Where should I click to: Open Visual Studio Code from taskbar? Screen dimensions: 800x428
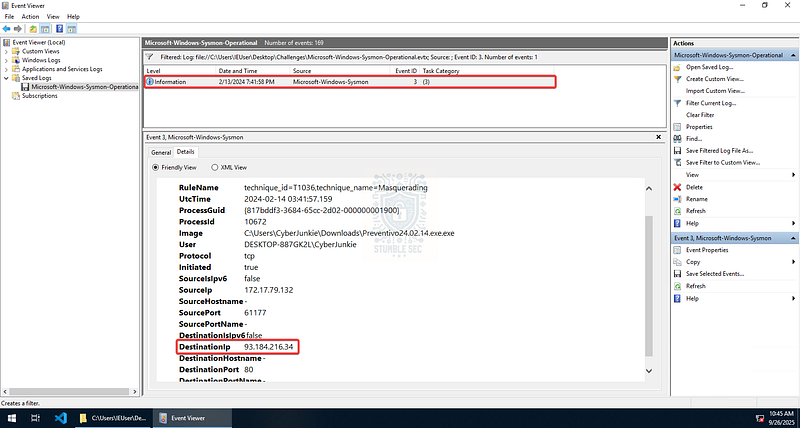[61, 418]
